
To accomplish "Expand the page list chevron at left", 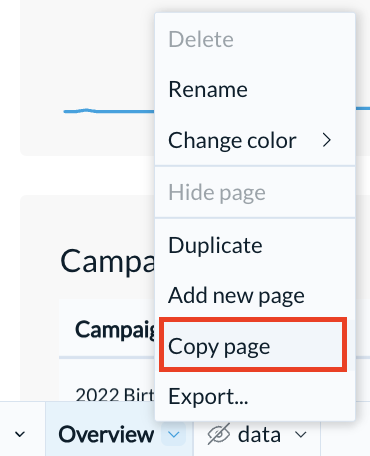I will tap(20, 434).
